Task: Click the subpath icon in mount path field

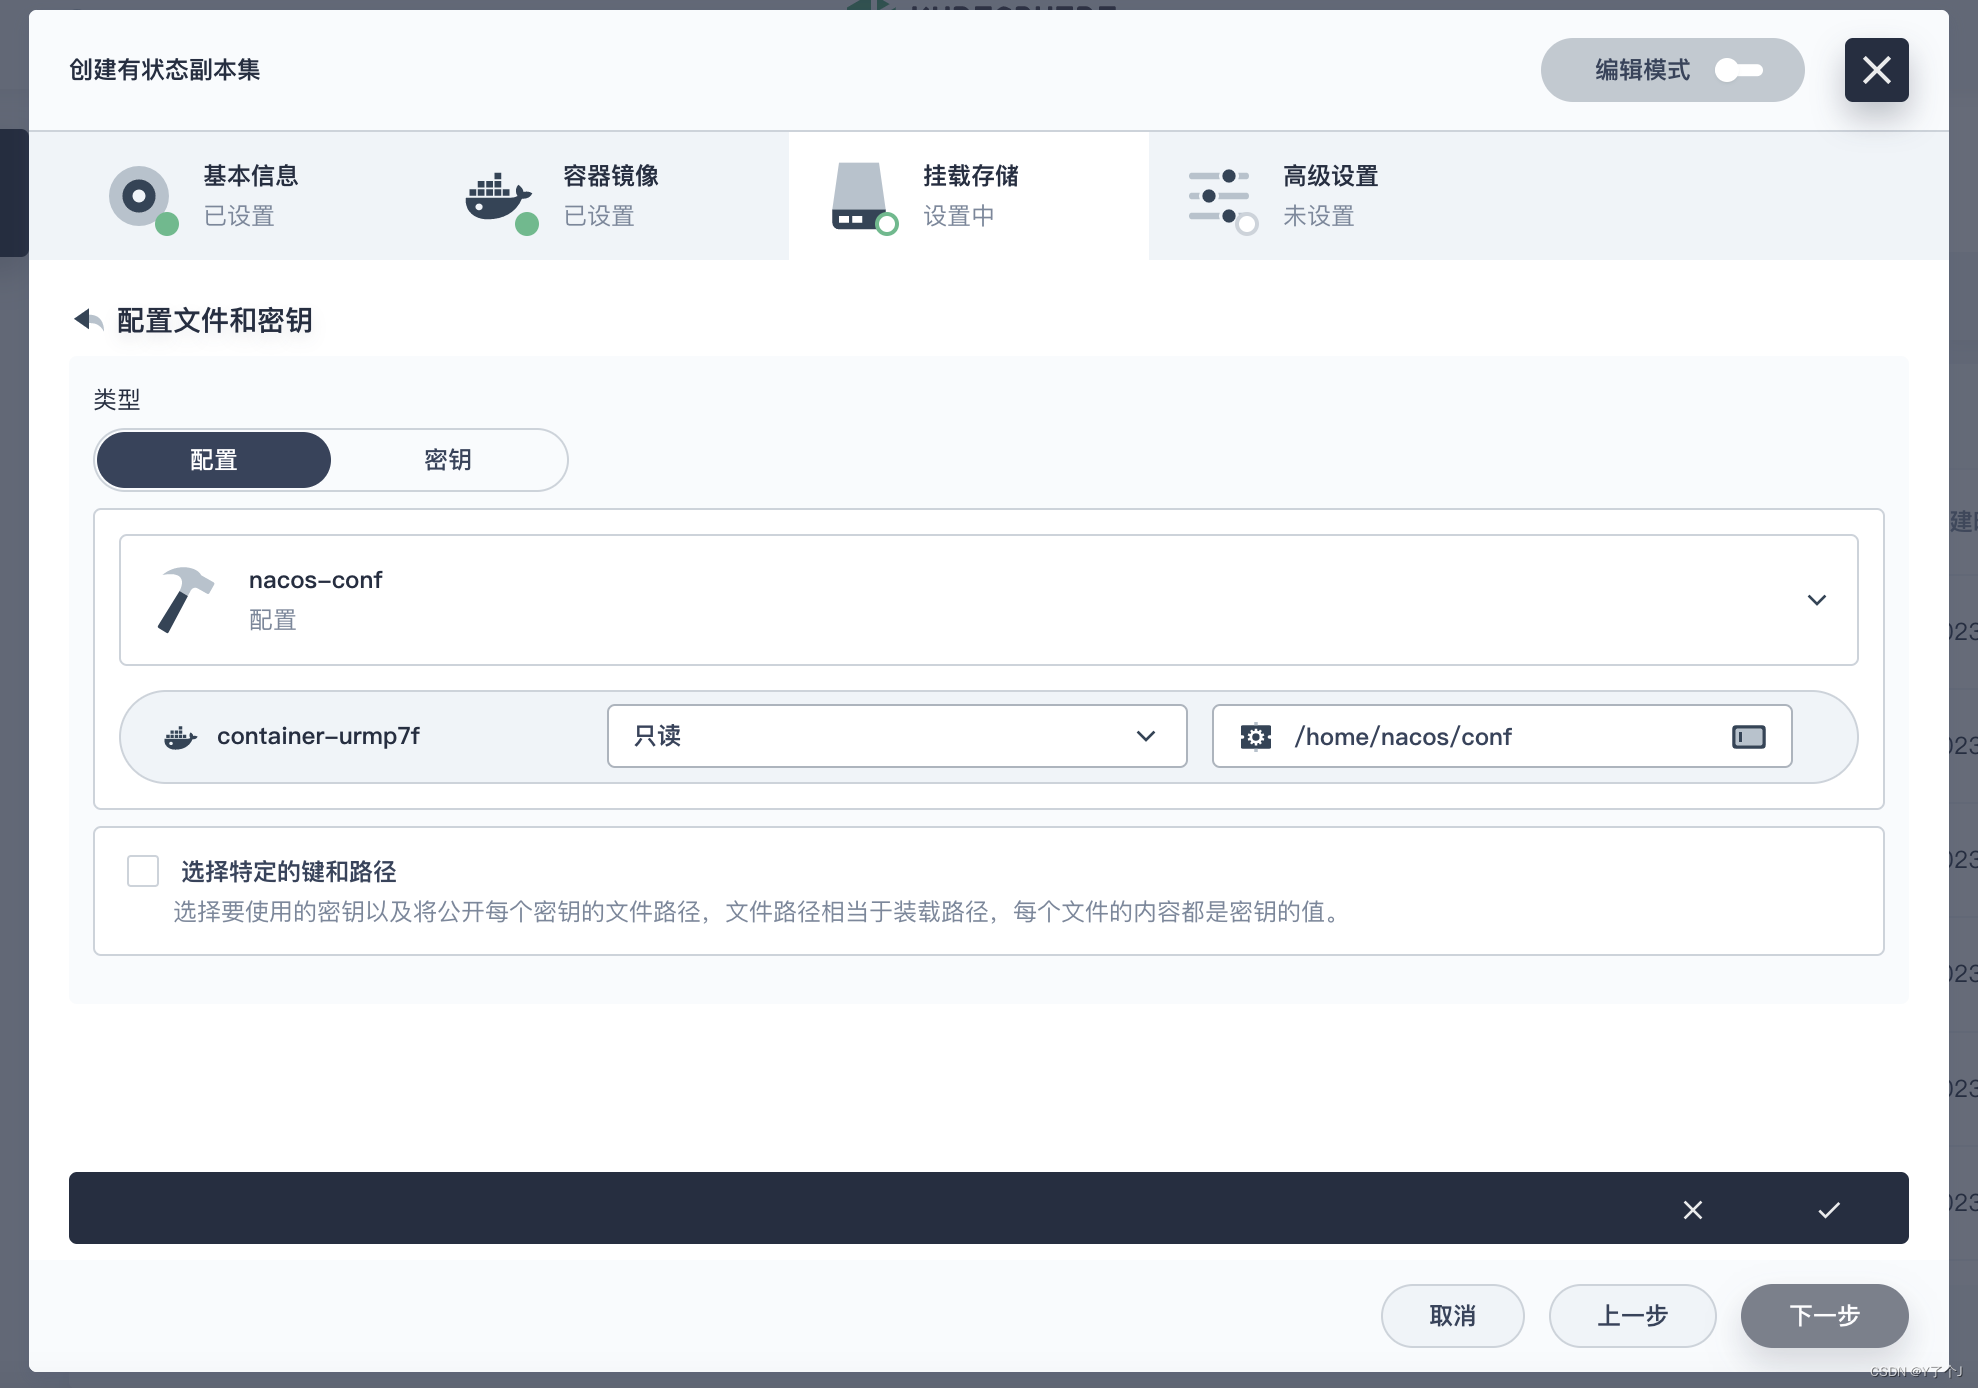Action: (1749, 737)
